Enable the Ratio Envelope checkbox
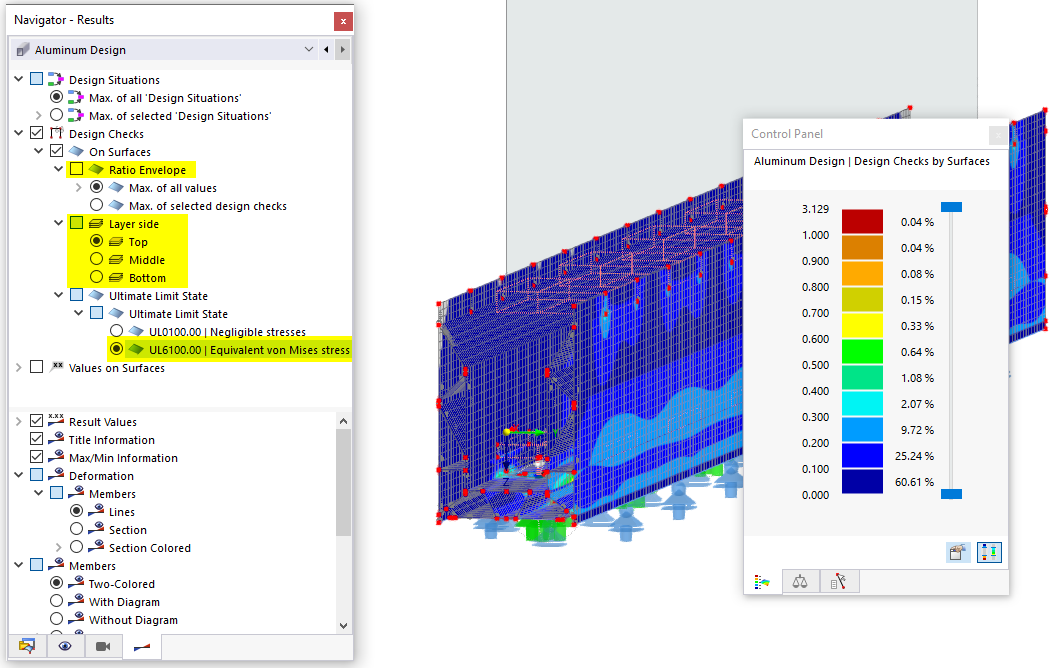This screenshot has width=1061, height=668. tap(76, 169)
